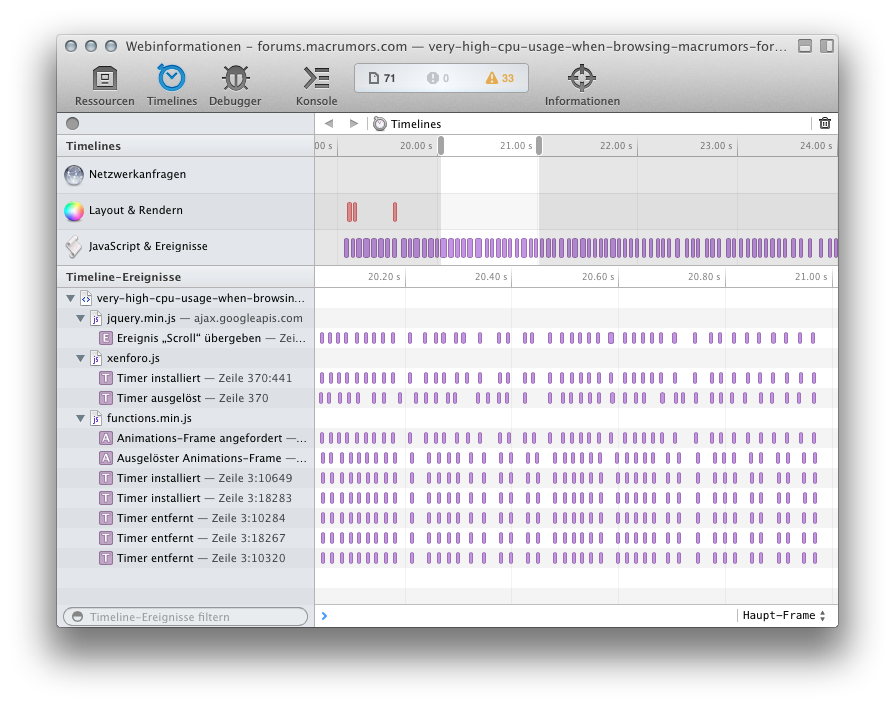Click the A icon of Animations-Frame angefordert
Image resolution: width=895 pixels, height=706 pixels.
click(106, 438)
